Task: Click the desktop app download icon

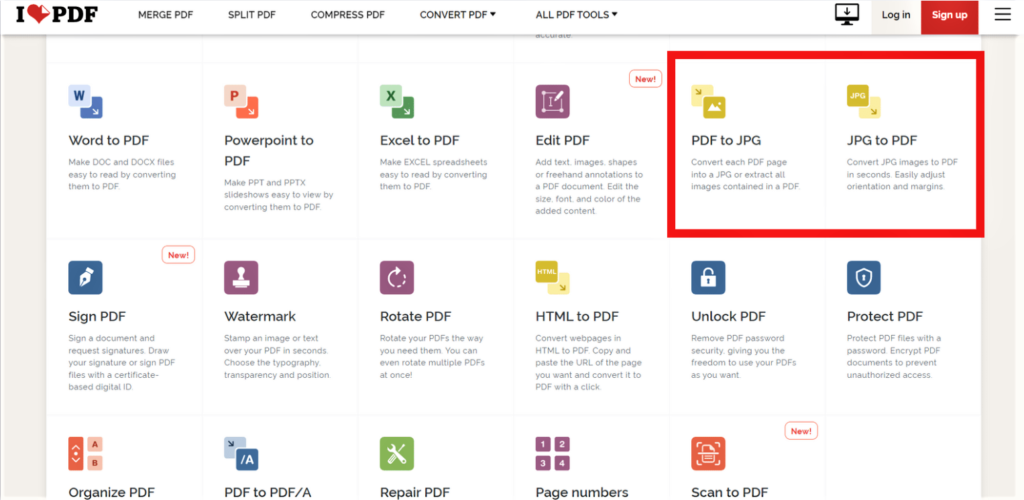Action: point(848,14)
